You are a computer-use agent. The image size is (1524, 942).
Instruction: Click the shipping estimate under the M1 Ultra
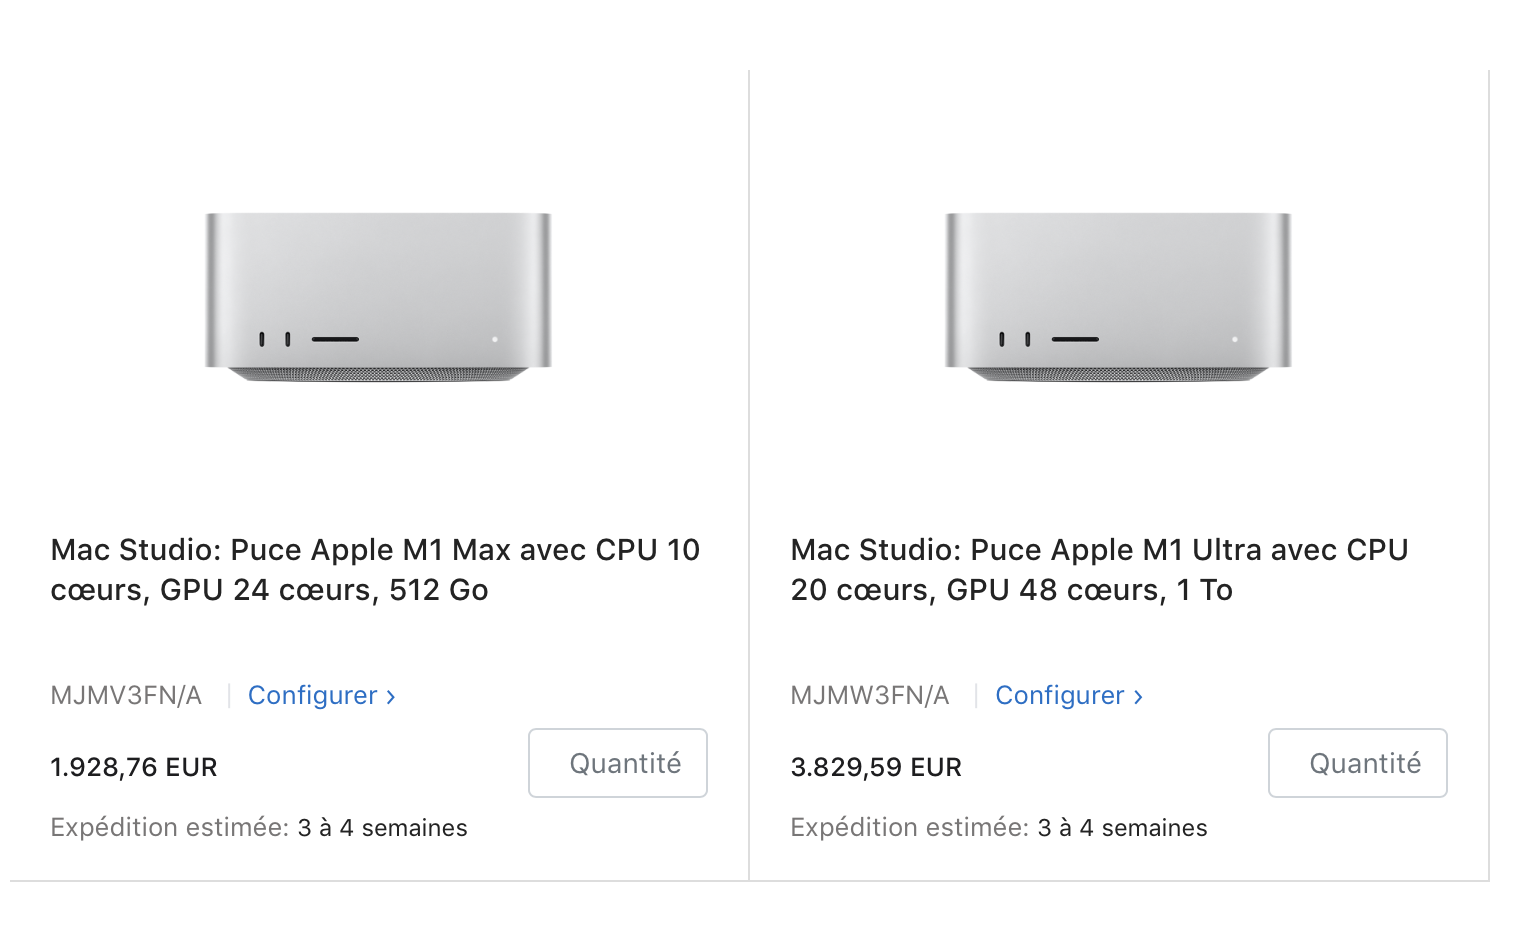click(999, 828)
